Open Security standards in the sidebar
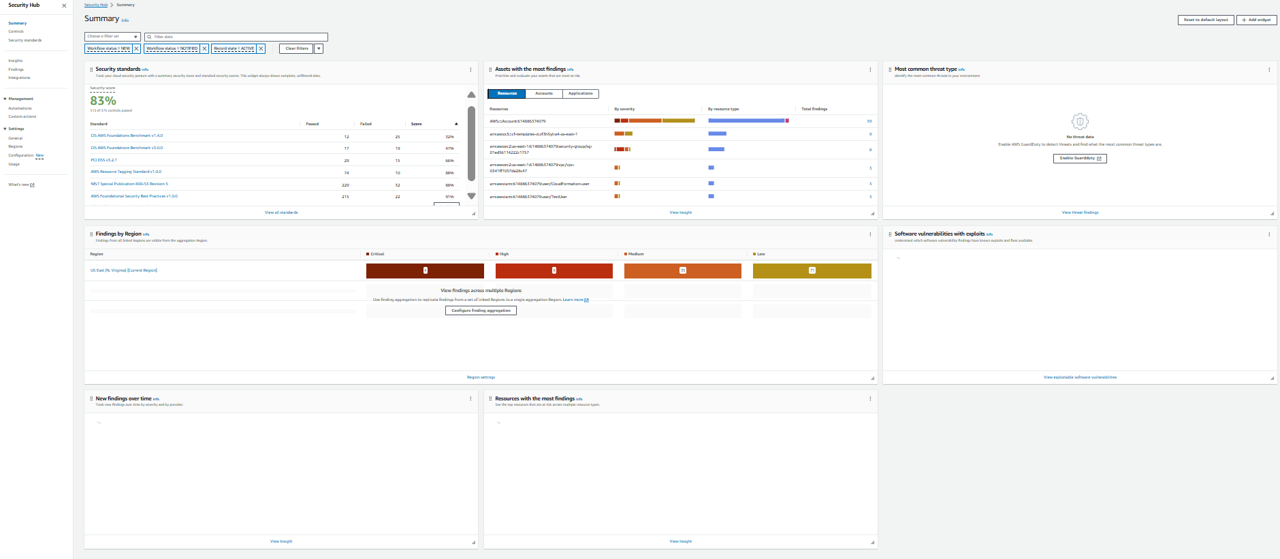This screenshot has height=559, width=1280. [25, 40]
